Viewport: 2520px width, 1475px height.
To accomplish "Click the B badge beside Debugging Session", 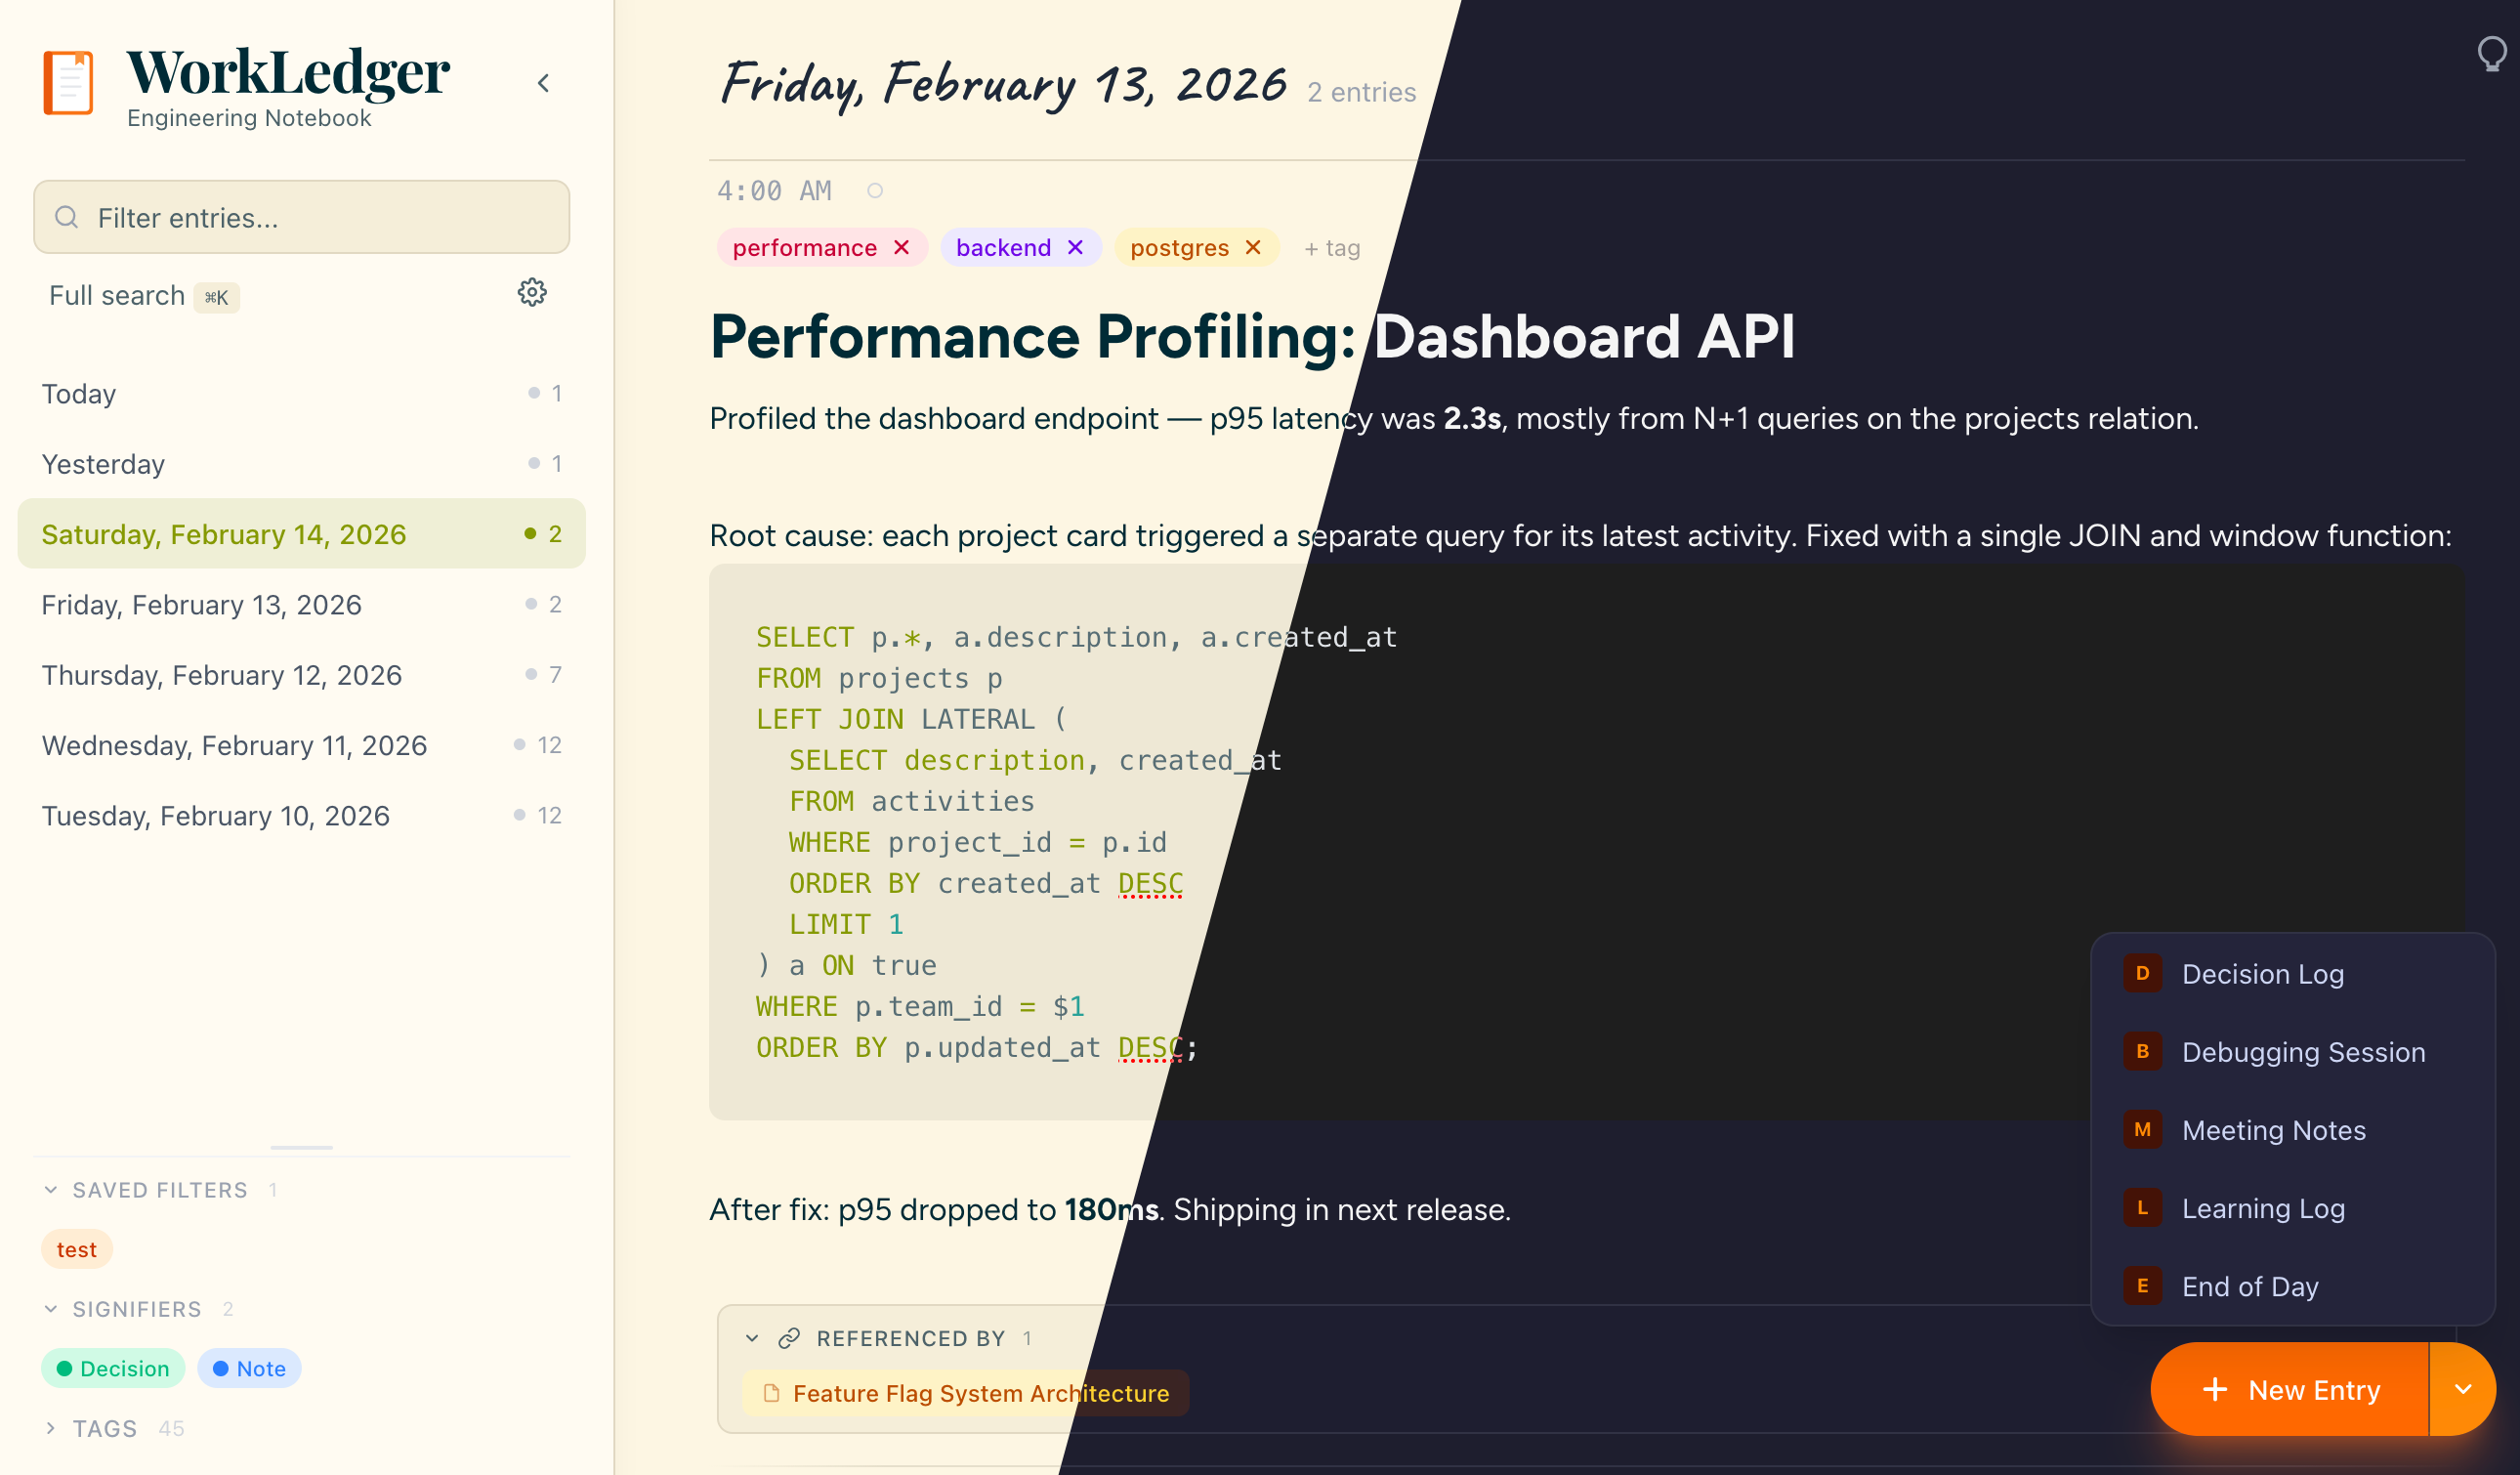I will coord(2142,1051).
